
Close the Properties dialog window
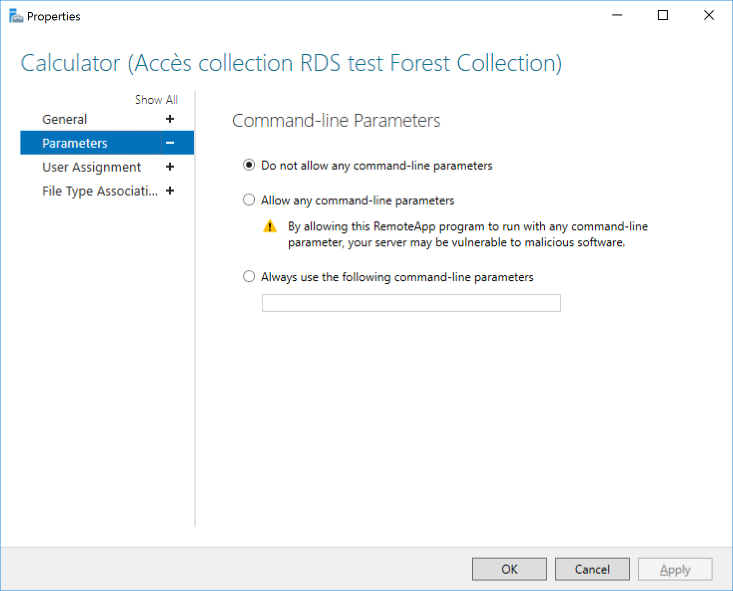coord(708,16)
